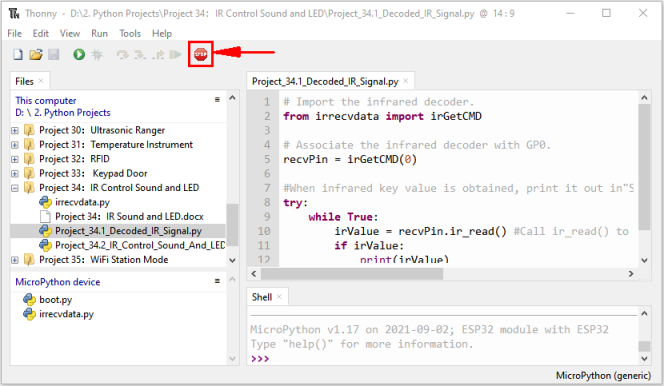The height and width of the screenshot is (387, 664).
Task: Open the Help menu
Action: tap(162, 33)
